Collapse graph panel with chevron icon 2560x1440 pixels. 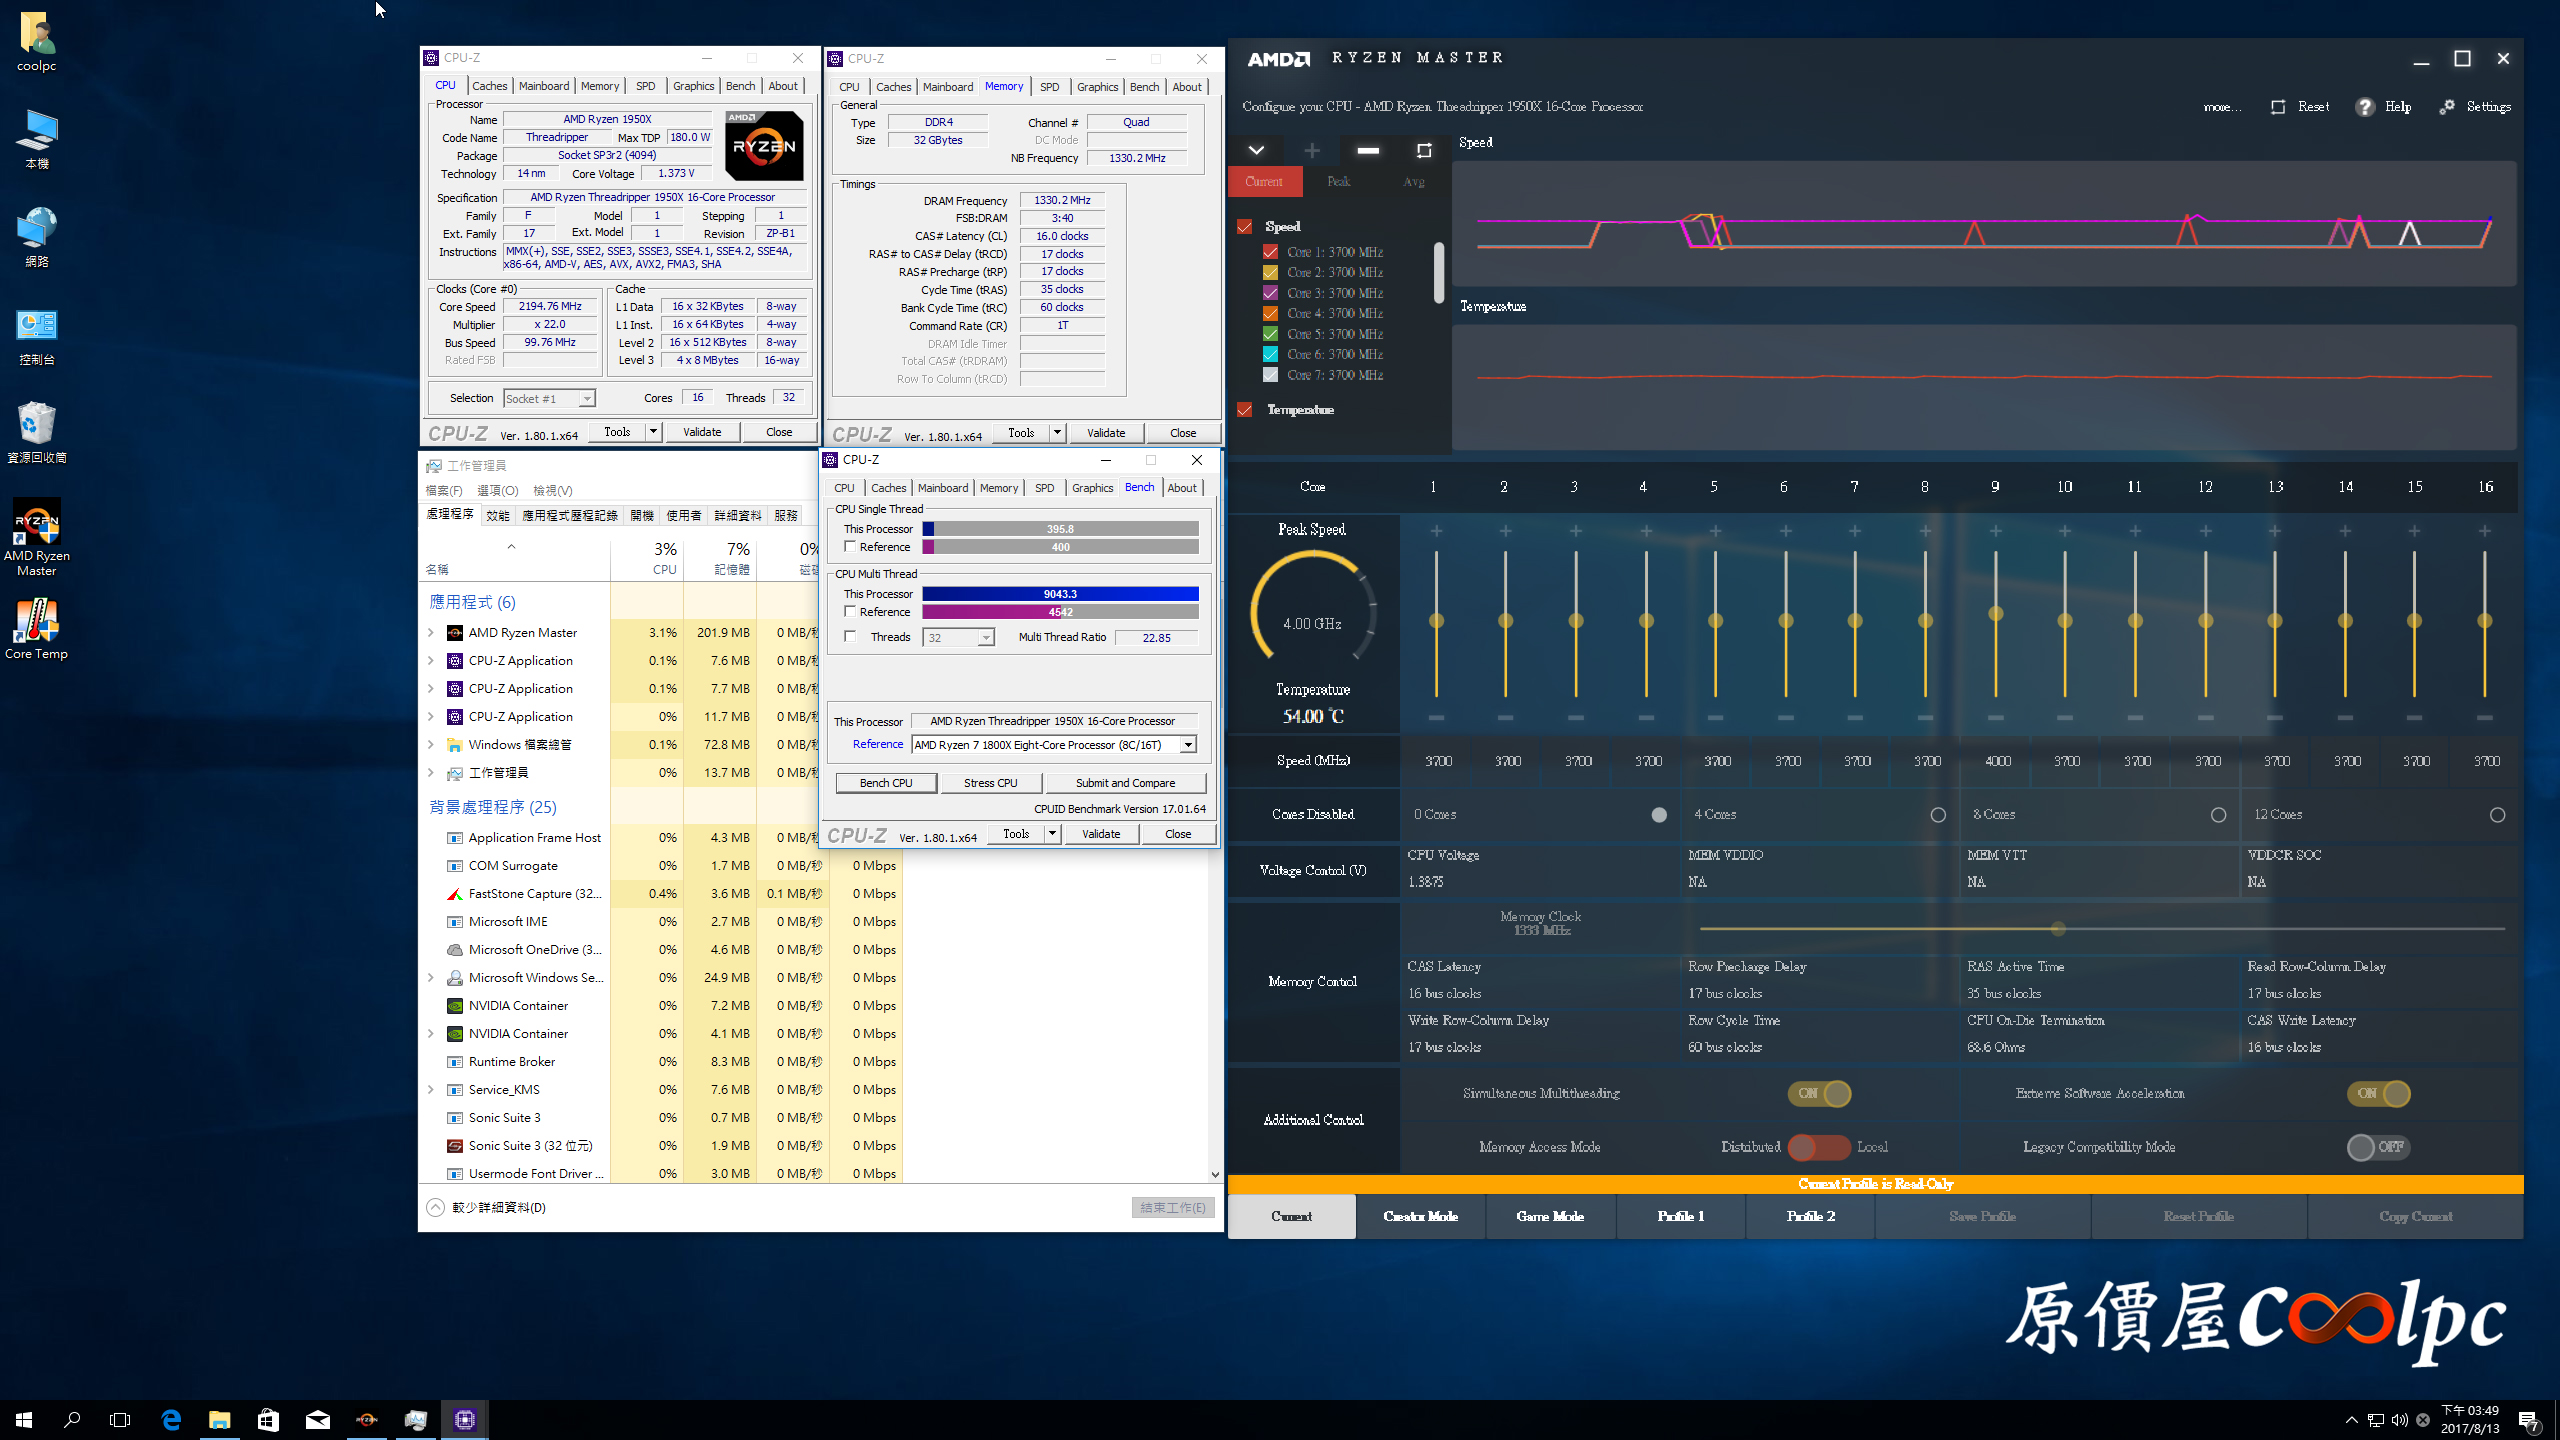click(1256, 150)
